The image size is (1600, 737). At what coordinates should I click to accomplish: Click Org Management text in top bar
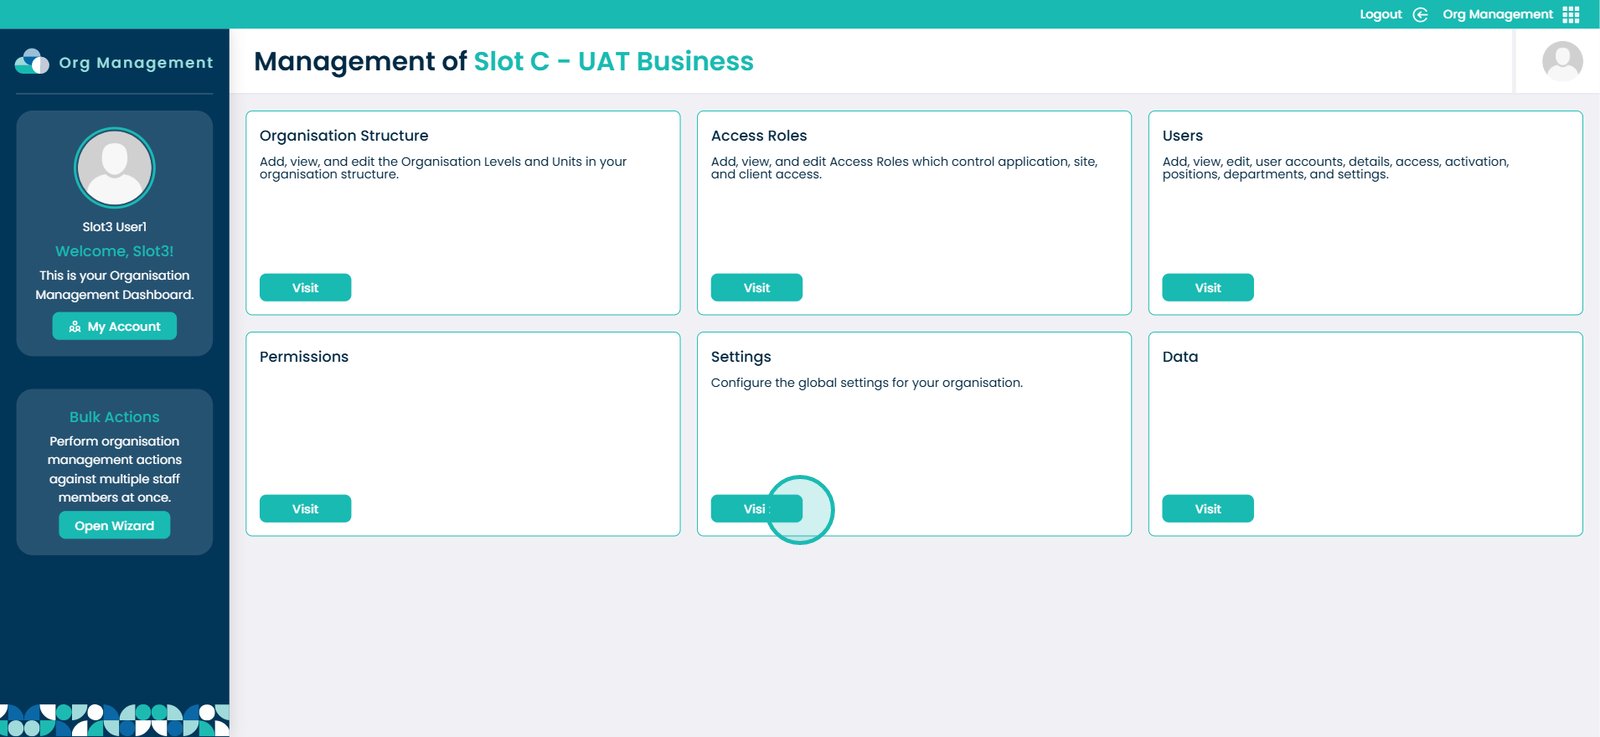(1497, 14)
